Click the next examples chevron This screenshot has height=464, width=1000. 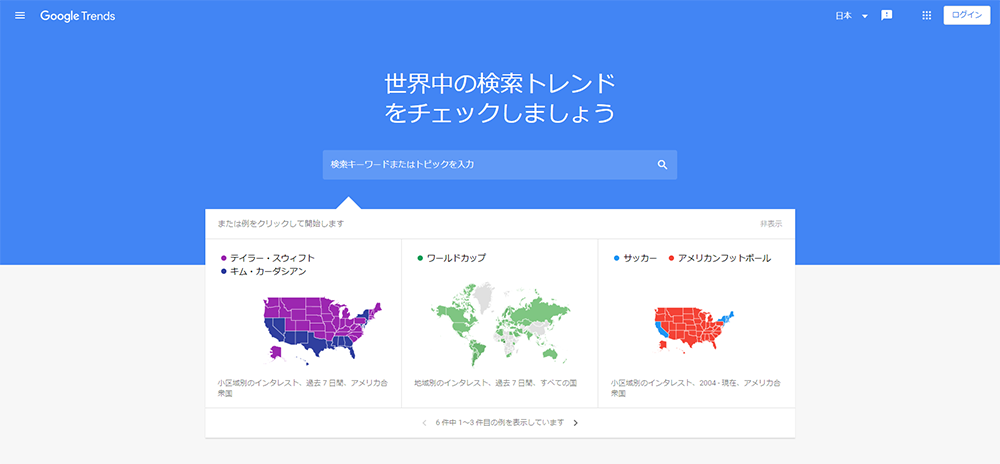click(575, 423)
